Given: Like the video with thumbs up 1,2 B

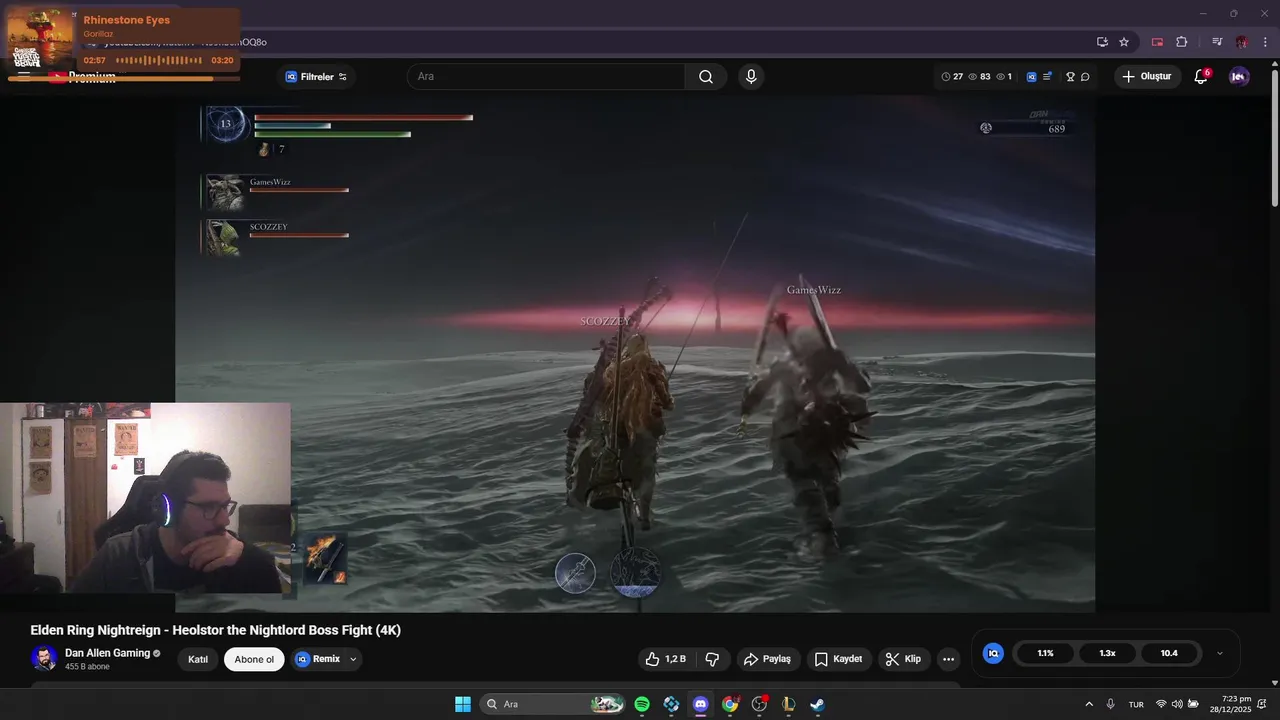Looking at the screenshot, I should pos(665,659).
